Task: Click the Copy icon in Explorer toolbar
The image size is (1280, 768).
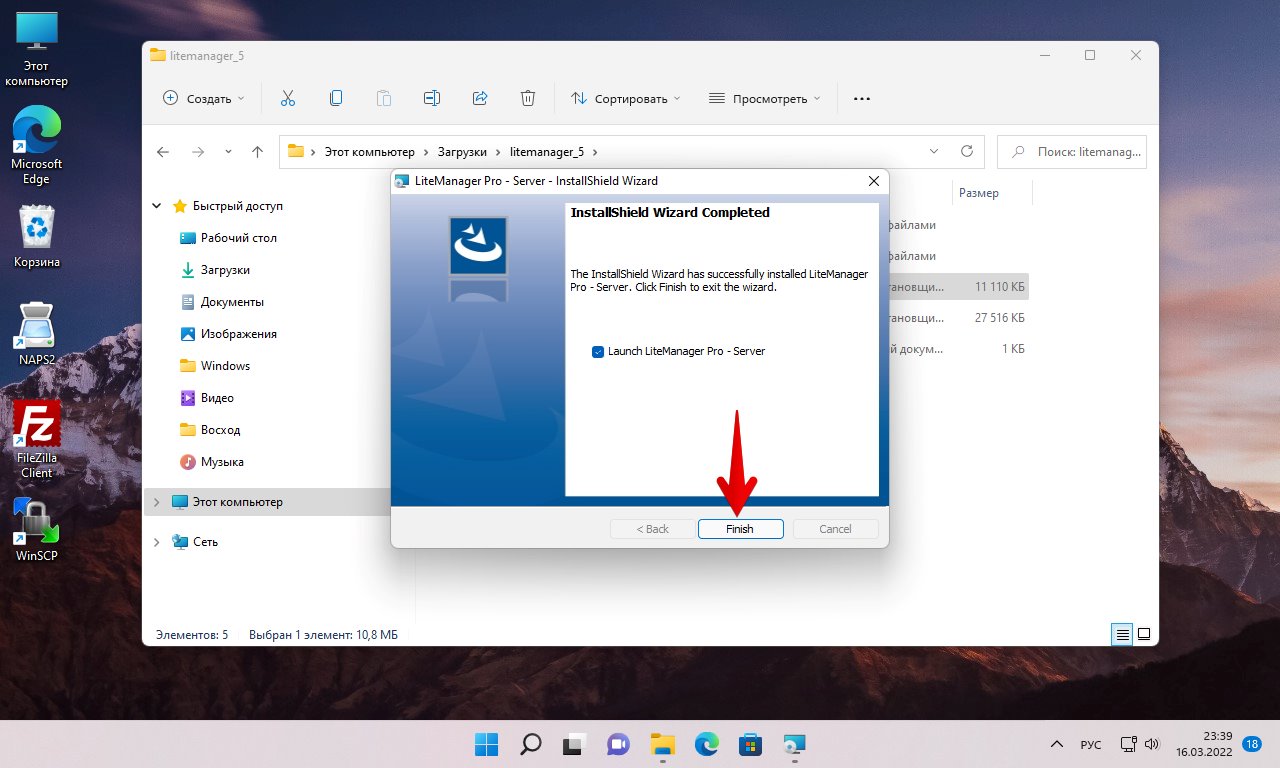Action: point(336,98)
